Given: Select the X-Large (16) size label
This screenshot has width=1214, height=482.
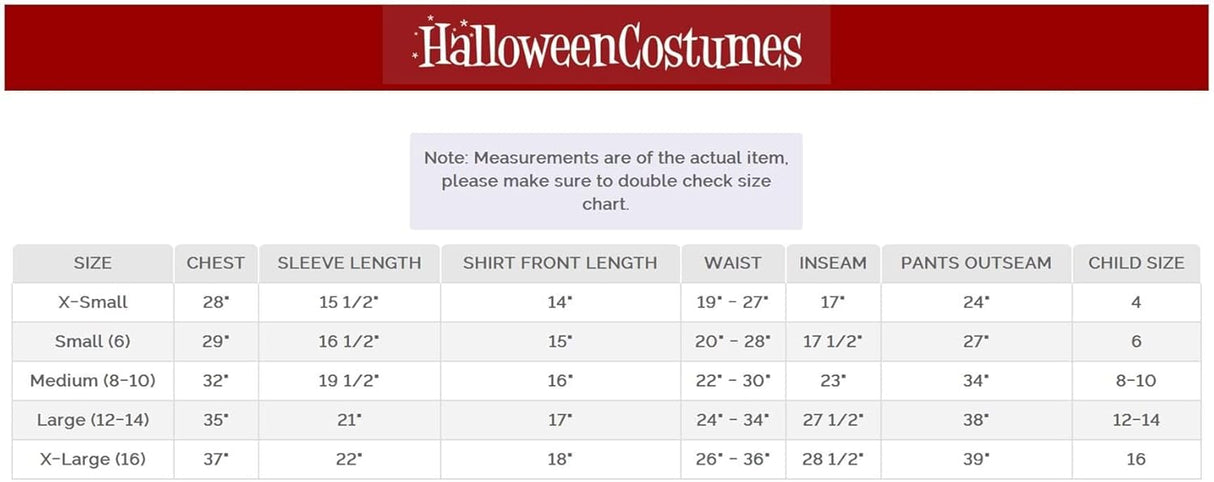Looking at the screenshot, I should point(93,460).
